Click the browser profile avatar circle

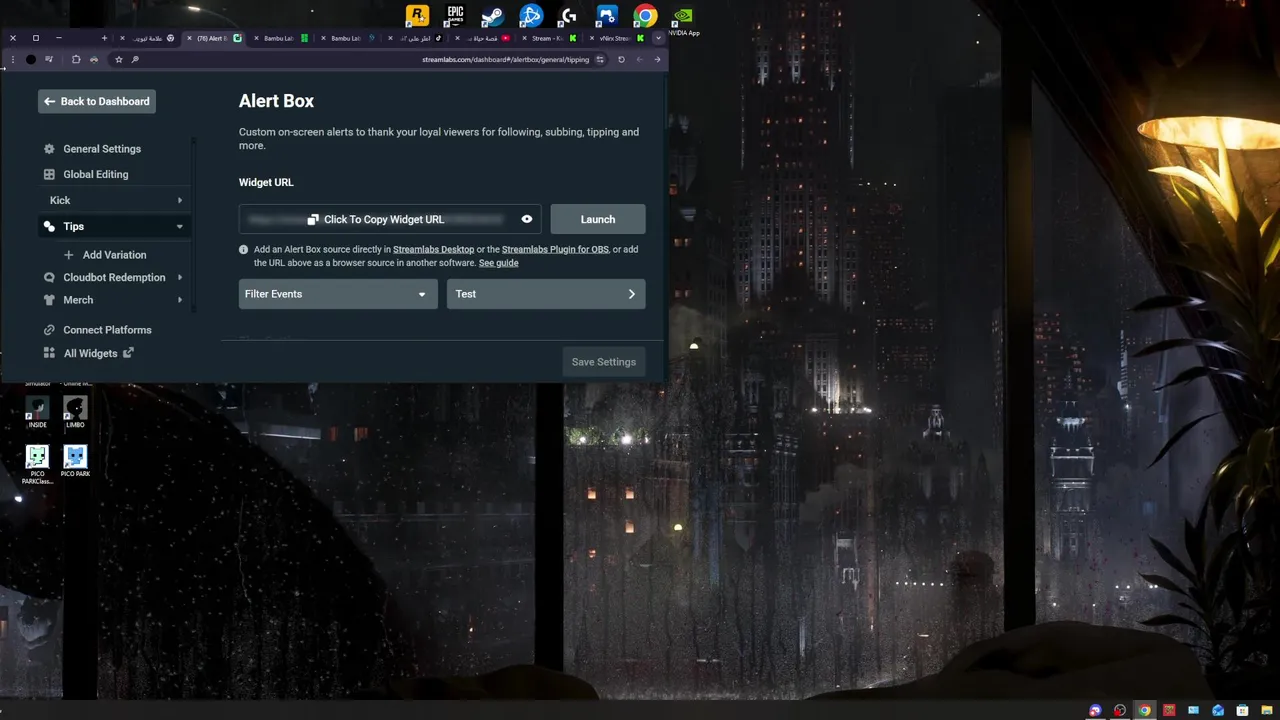tap(31, 59)
